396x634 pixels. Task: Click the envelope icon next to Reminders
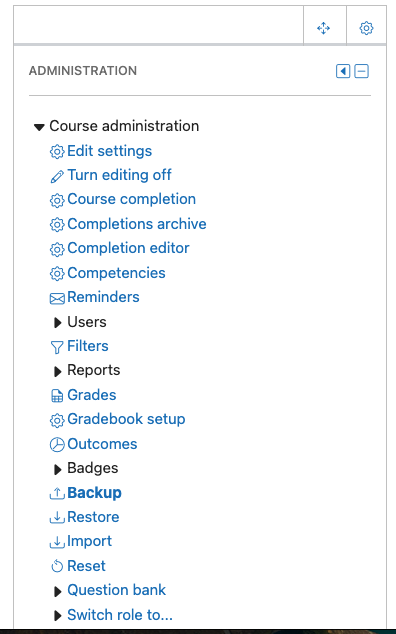pos(57,298)
